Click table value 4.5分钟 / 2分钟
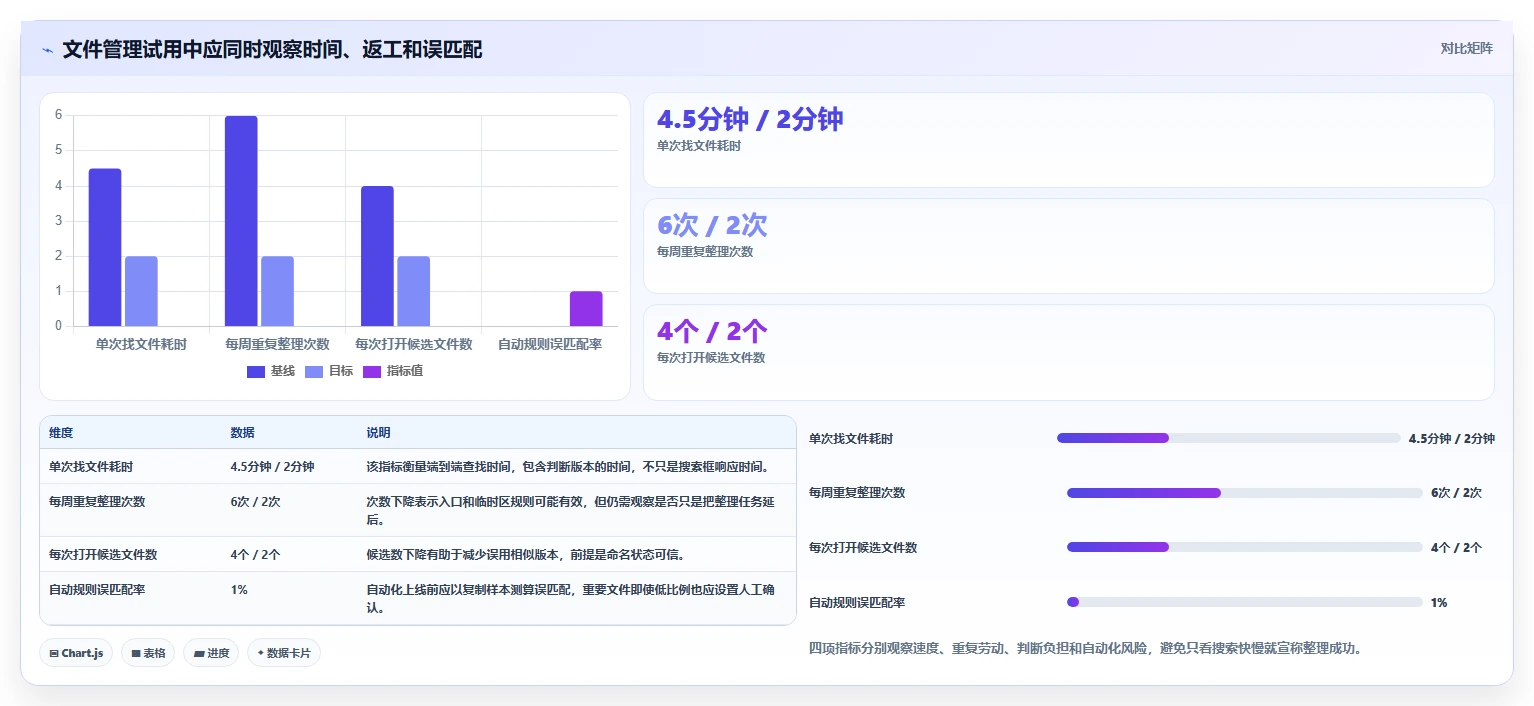The image size is (1534, 706). (x=272, y=467)
